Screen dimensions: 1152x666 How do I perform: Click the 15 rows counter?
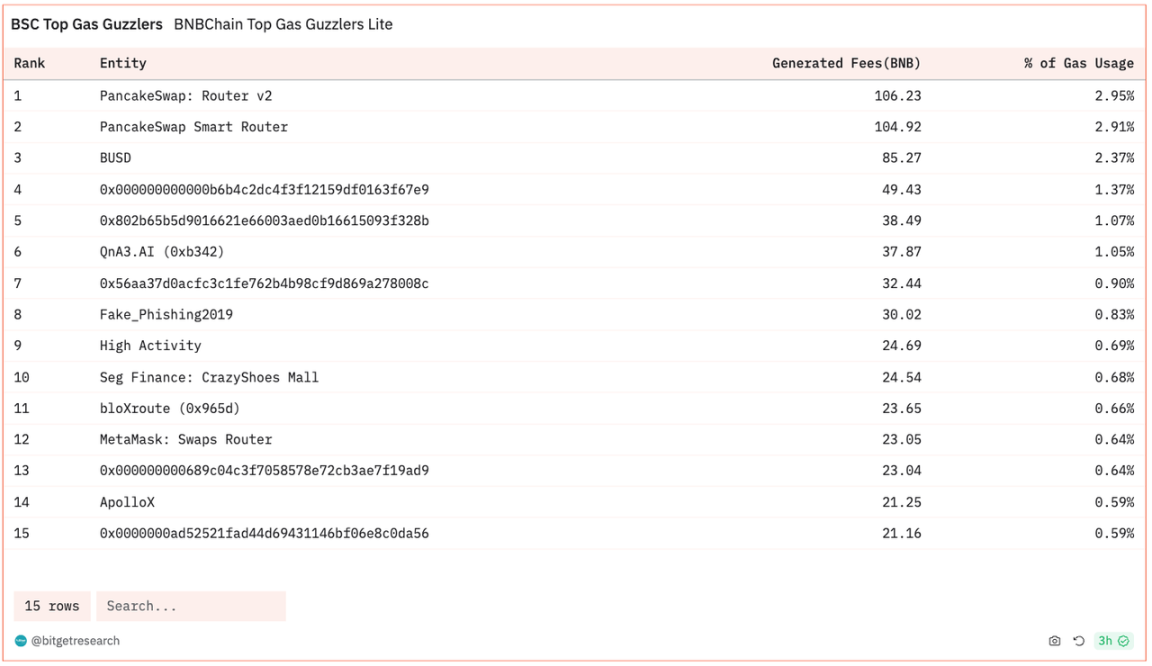pyautogui.click(x=52, y=606)
